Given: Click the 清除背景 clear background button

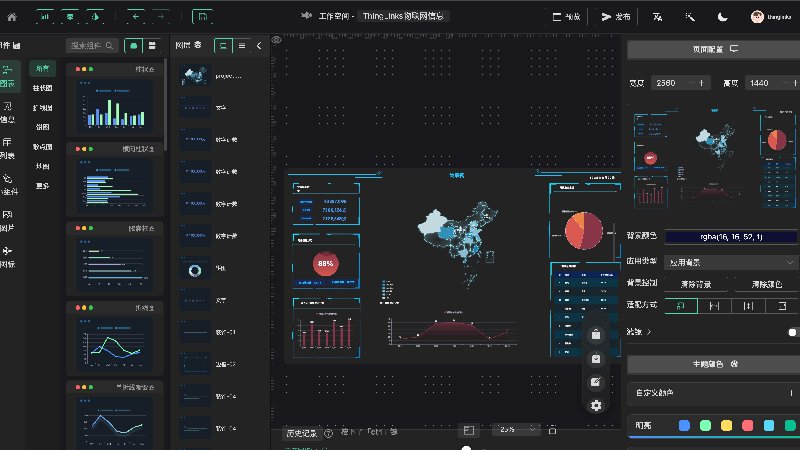Looking at the screenshot, I should 696,284.
